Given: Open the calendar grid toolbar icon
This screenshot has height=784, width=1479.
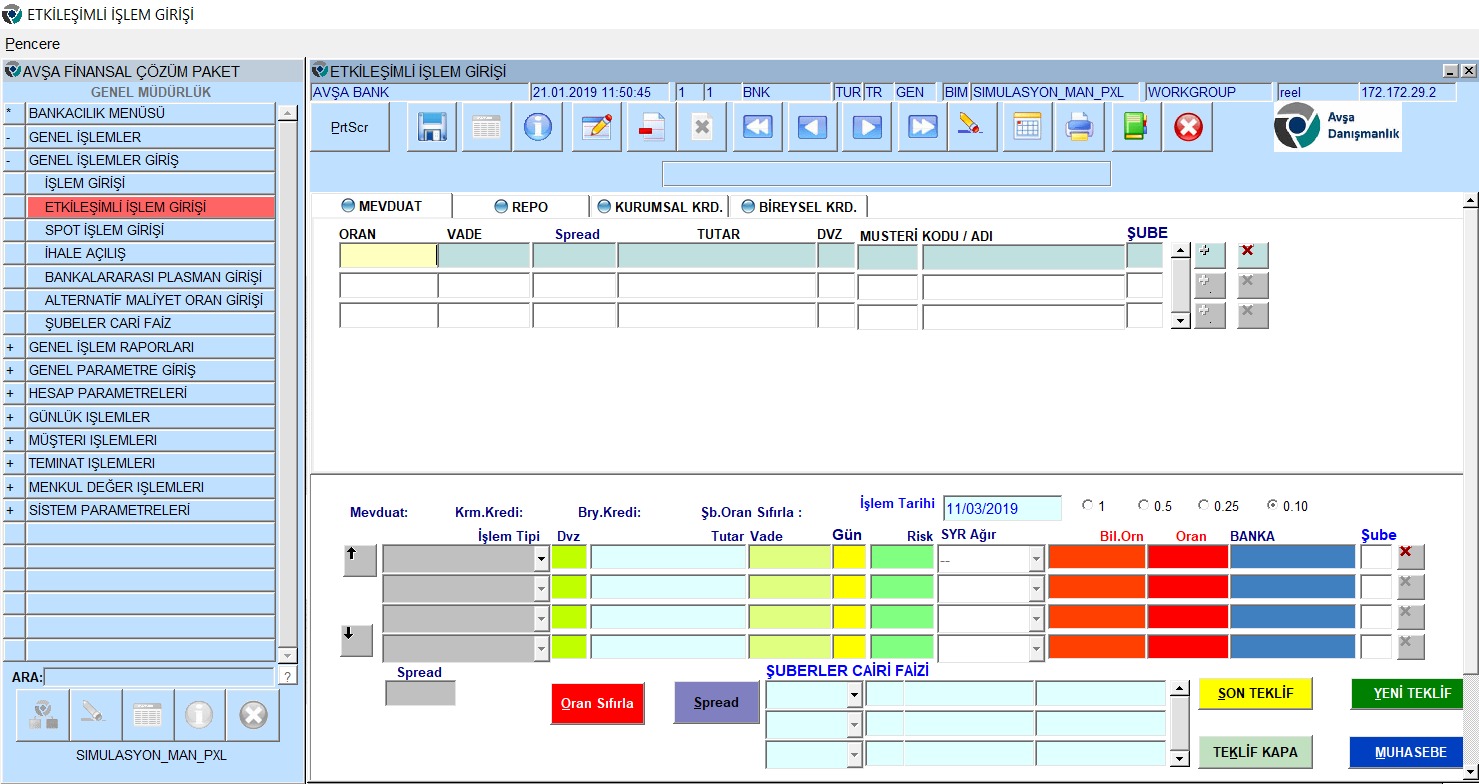Looking at the screenshot, I should 1027,127.
